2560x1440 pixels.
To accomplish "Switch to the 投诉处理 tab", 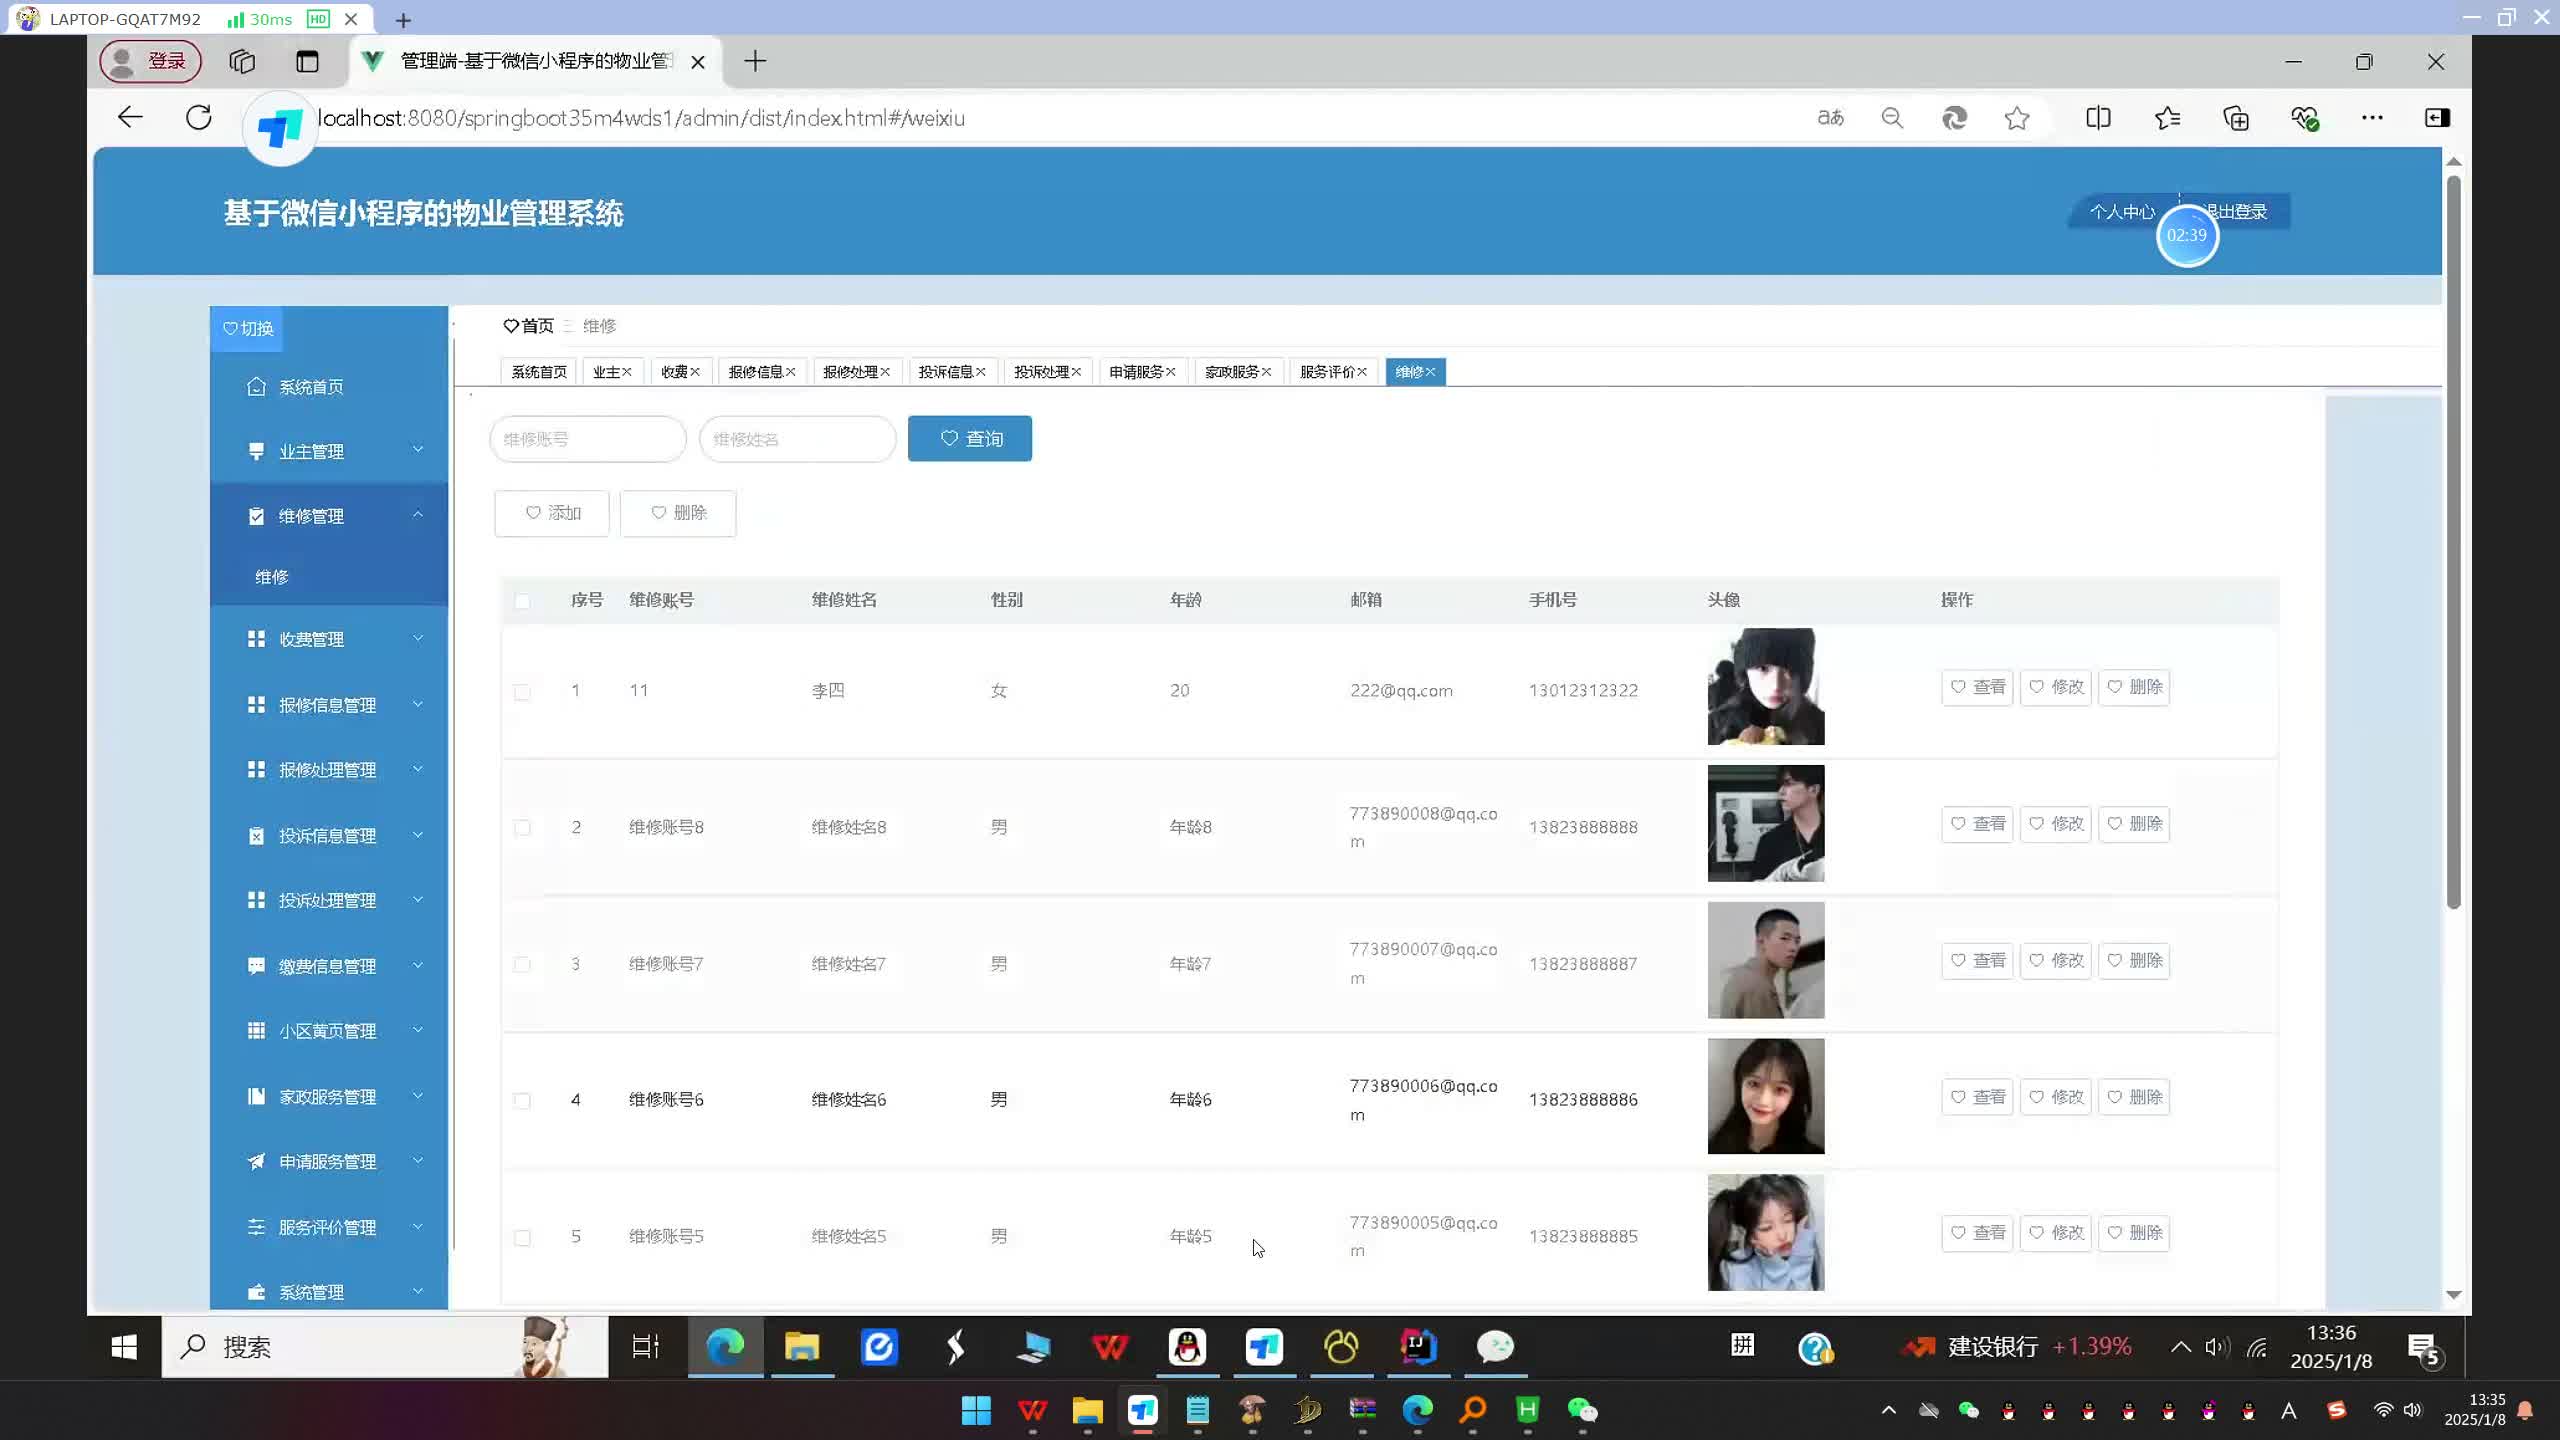I will (1040, 372).
